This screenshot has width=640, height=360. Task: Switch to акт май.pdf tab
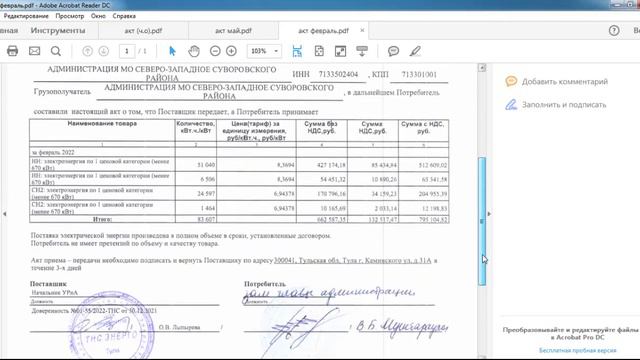[233, 31]
